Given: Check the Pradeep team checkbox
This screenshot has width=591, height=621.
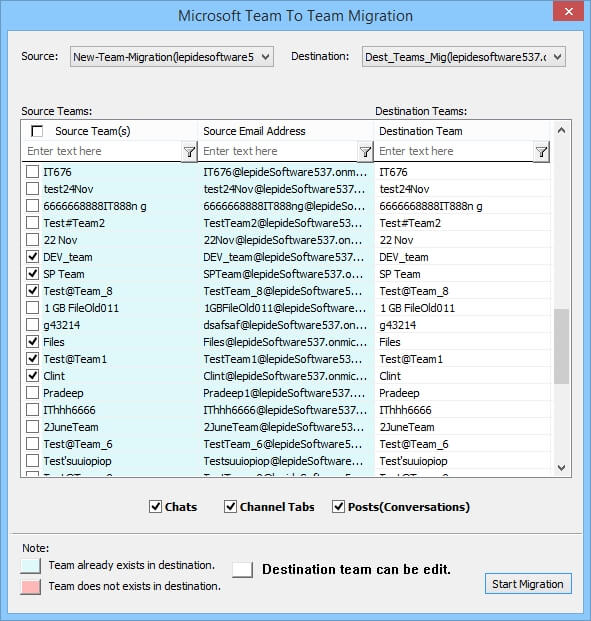Looking at the screenshot, I should pos(32,393).
